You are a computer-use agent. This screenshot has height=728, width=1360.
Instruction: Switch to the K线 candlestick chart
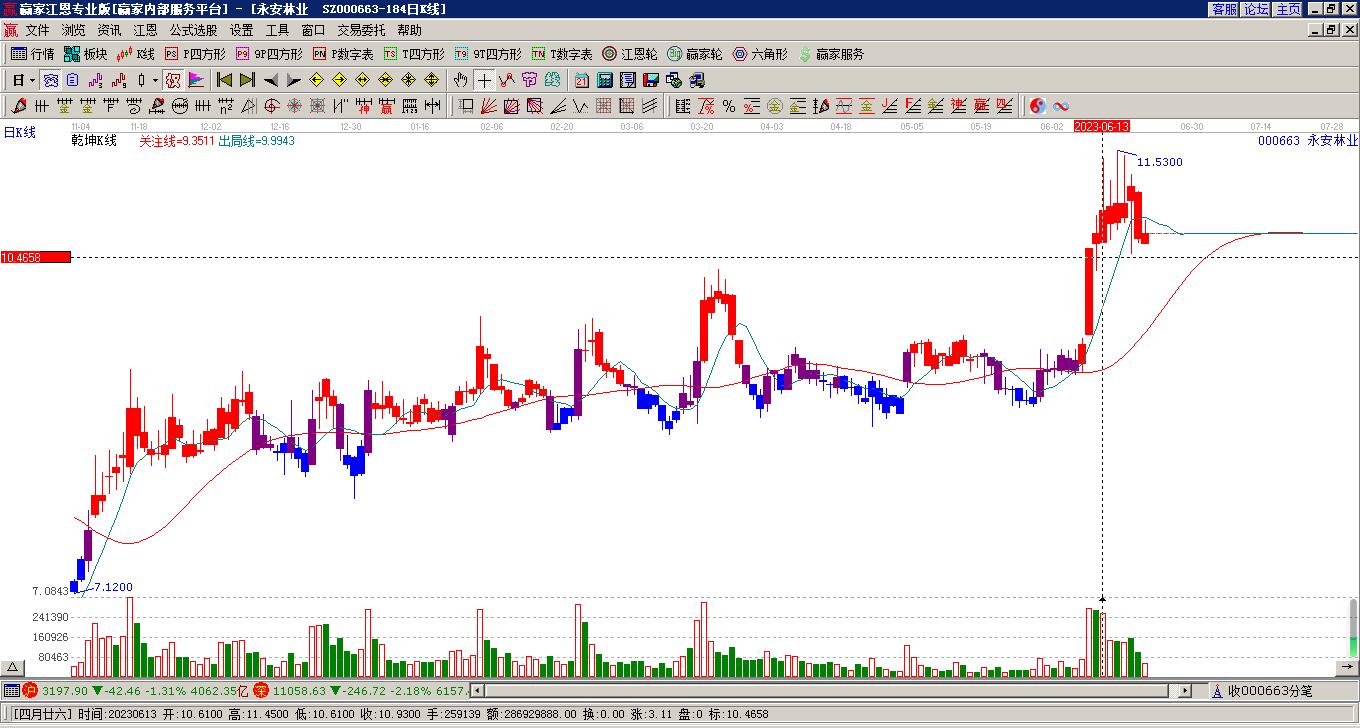pyautogui.click(x=135, y=54)
